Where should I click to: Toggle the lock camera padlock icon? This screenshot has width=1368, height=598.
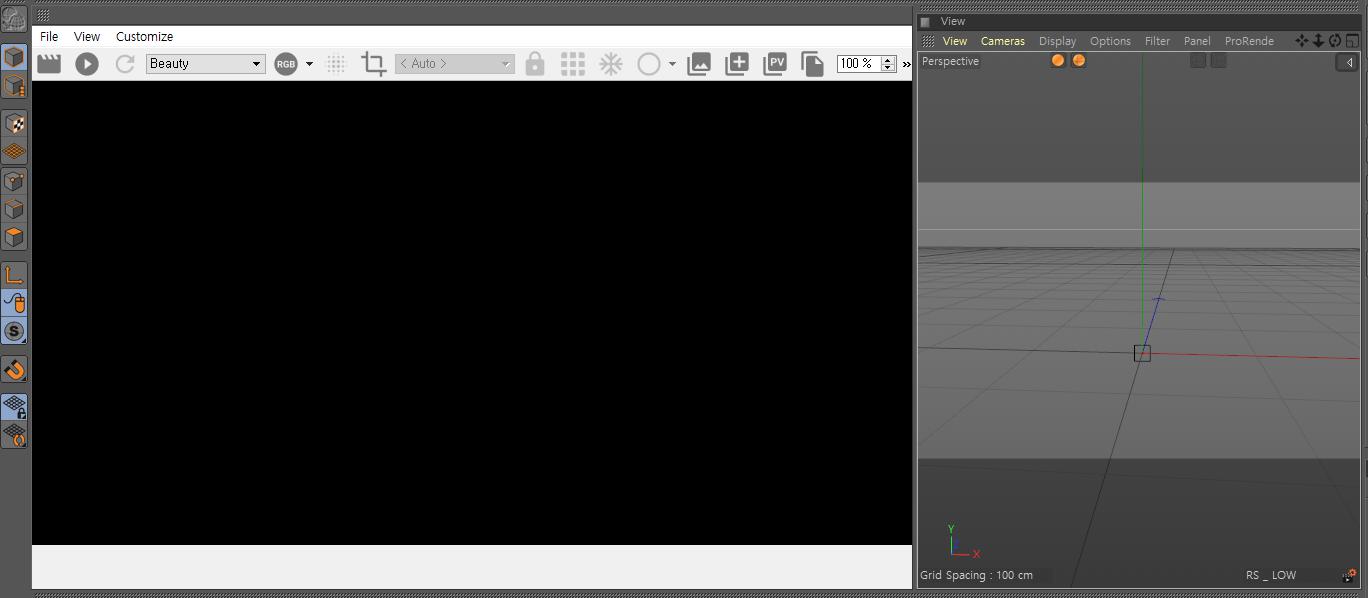coord(535,64)
